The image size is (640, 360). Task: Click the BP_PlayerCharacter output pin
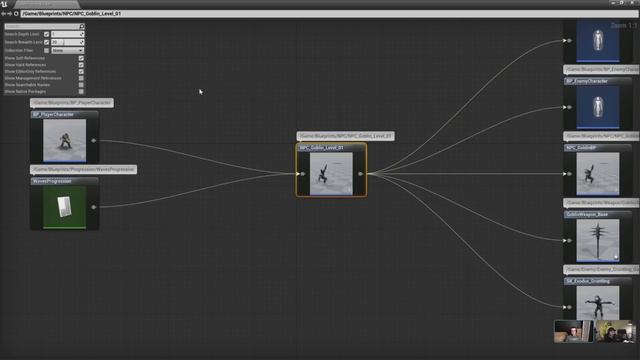click(93, 140)
